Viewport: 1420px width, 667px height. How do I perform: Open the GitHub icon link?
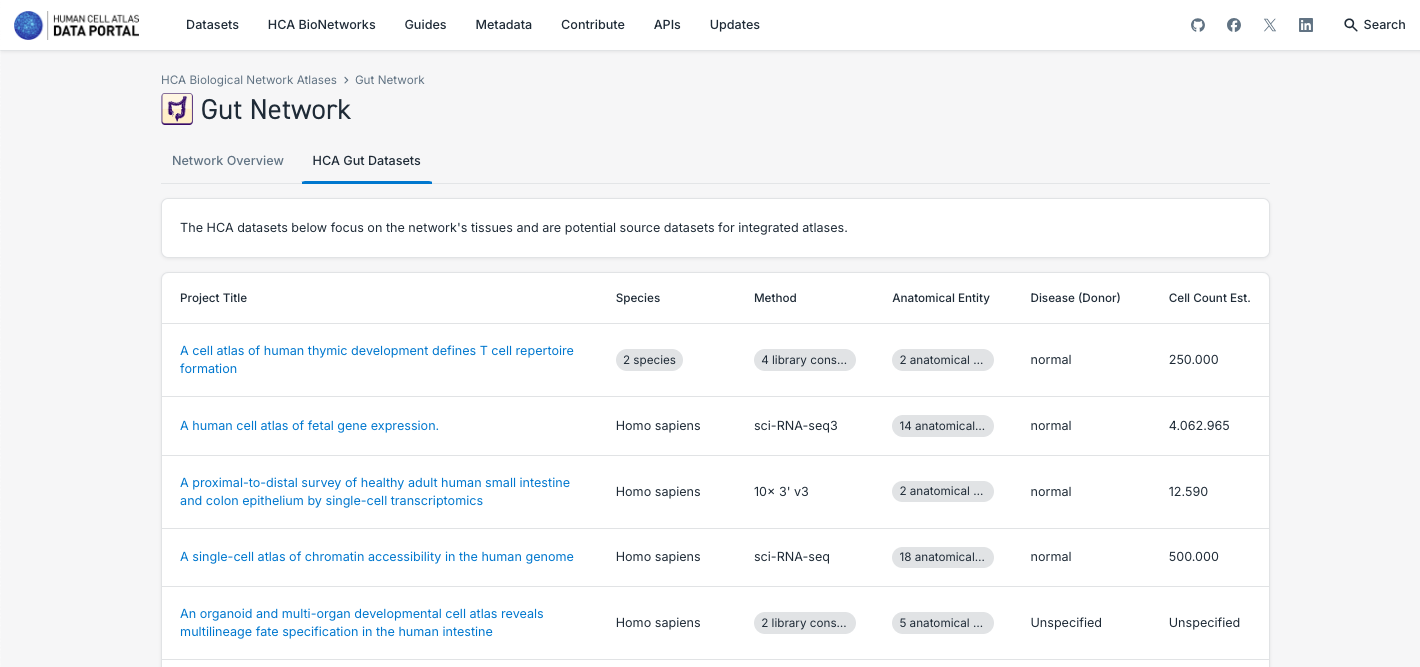pyautogui.click(x=1198, y=25)
